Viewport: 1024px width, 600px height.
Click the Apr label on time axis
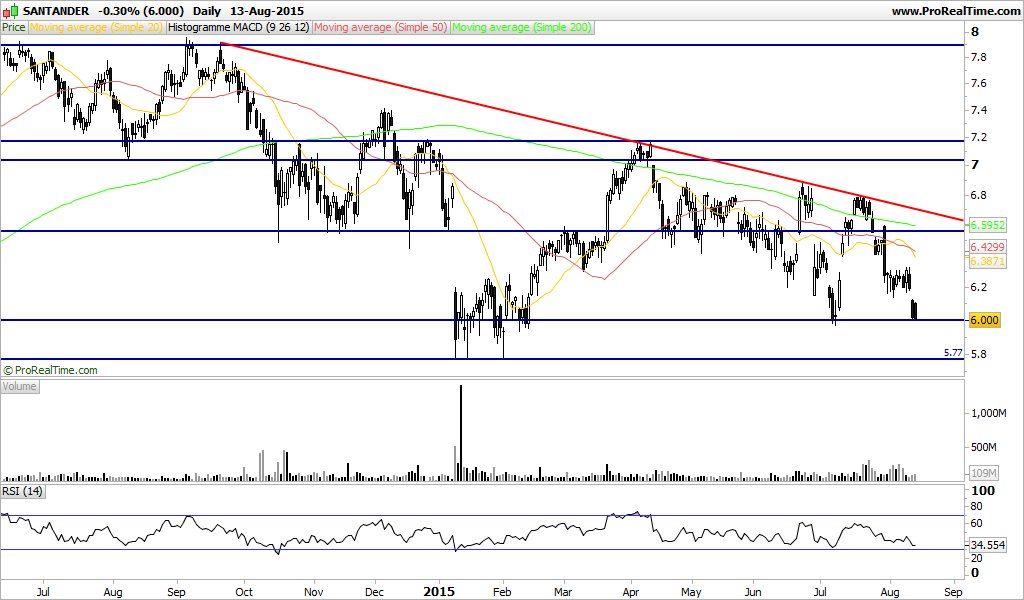[x=631, y=592]
